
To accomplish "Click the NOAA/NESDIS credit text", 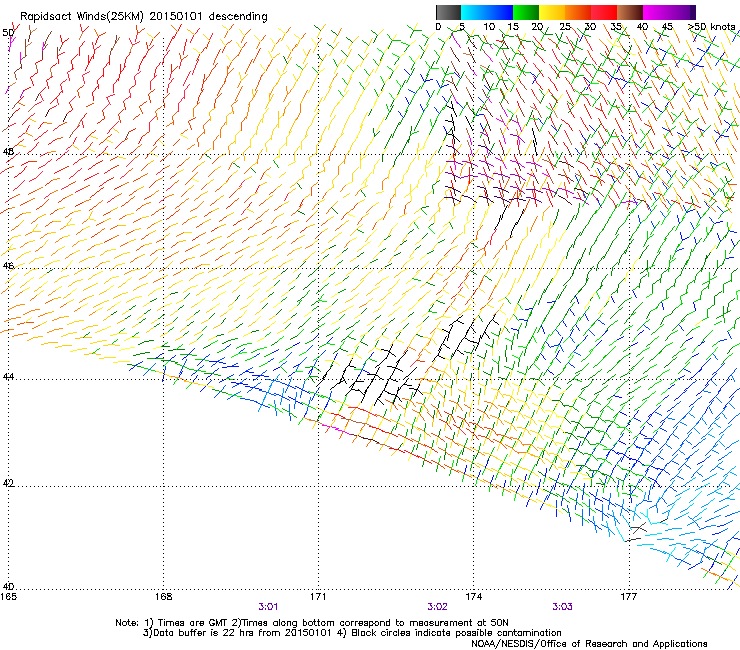I will pos(589,644).
